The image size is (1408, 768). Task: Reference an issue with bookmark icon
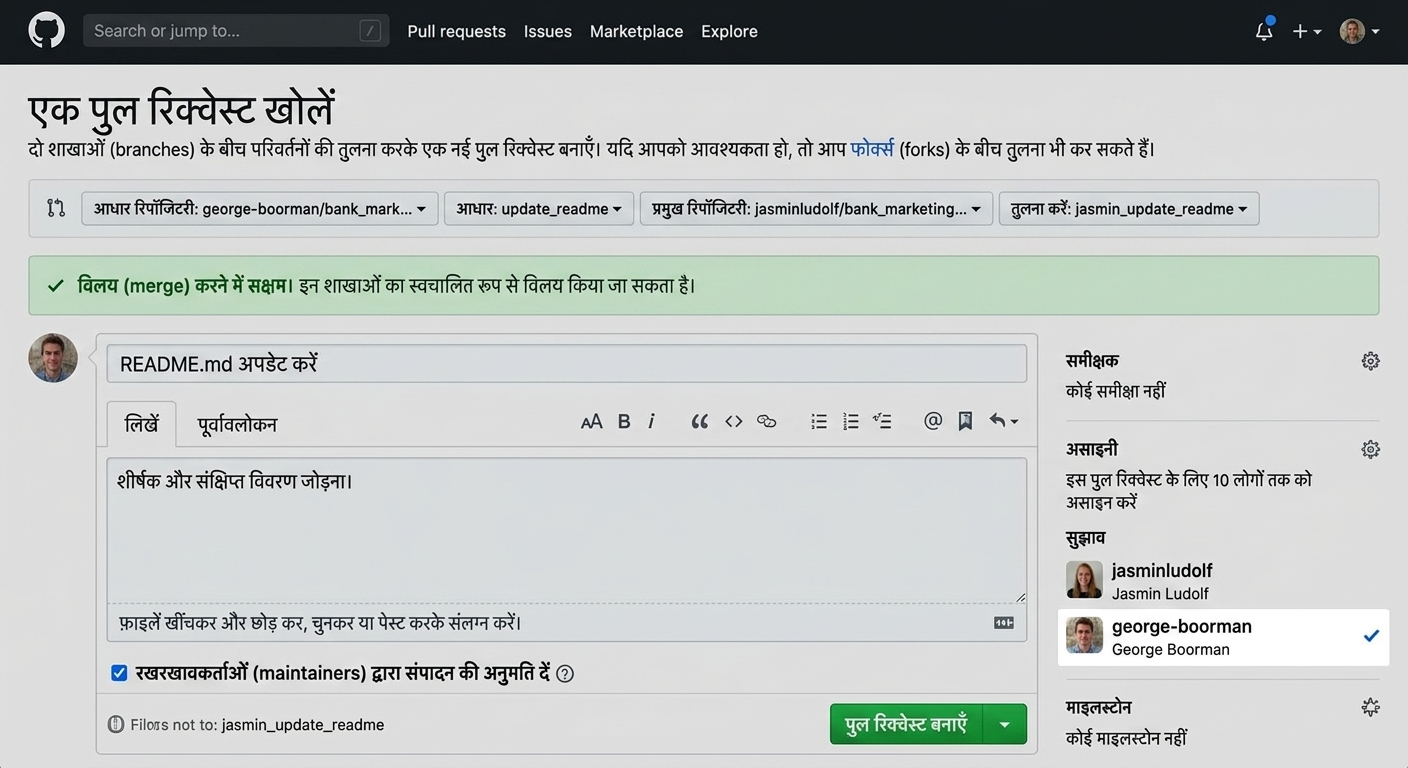965,421
